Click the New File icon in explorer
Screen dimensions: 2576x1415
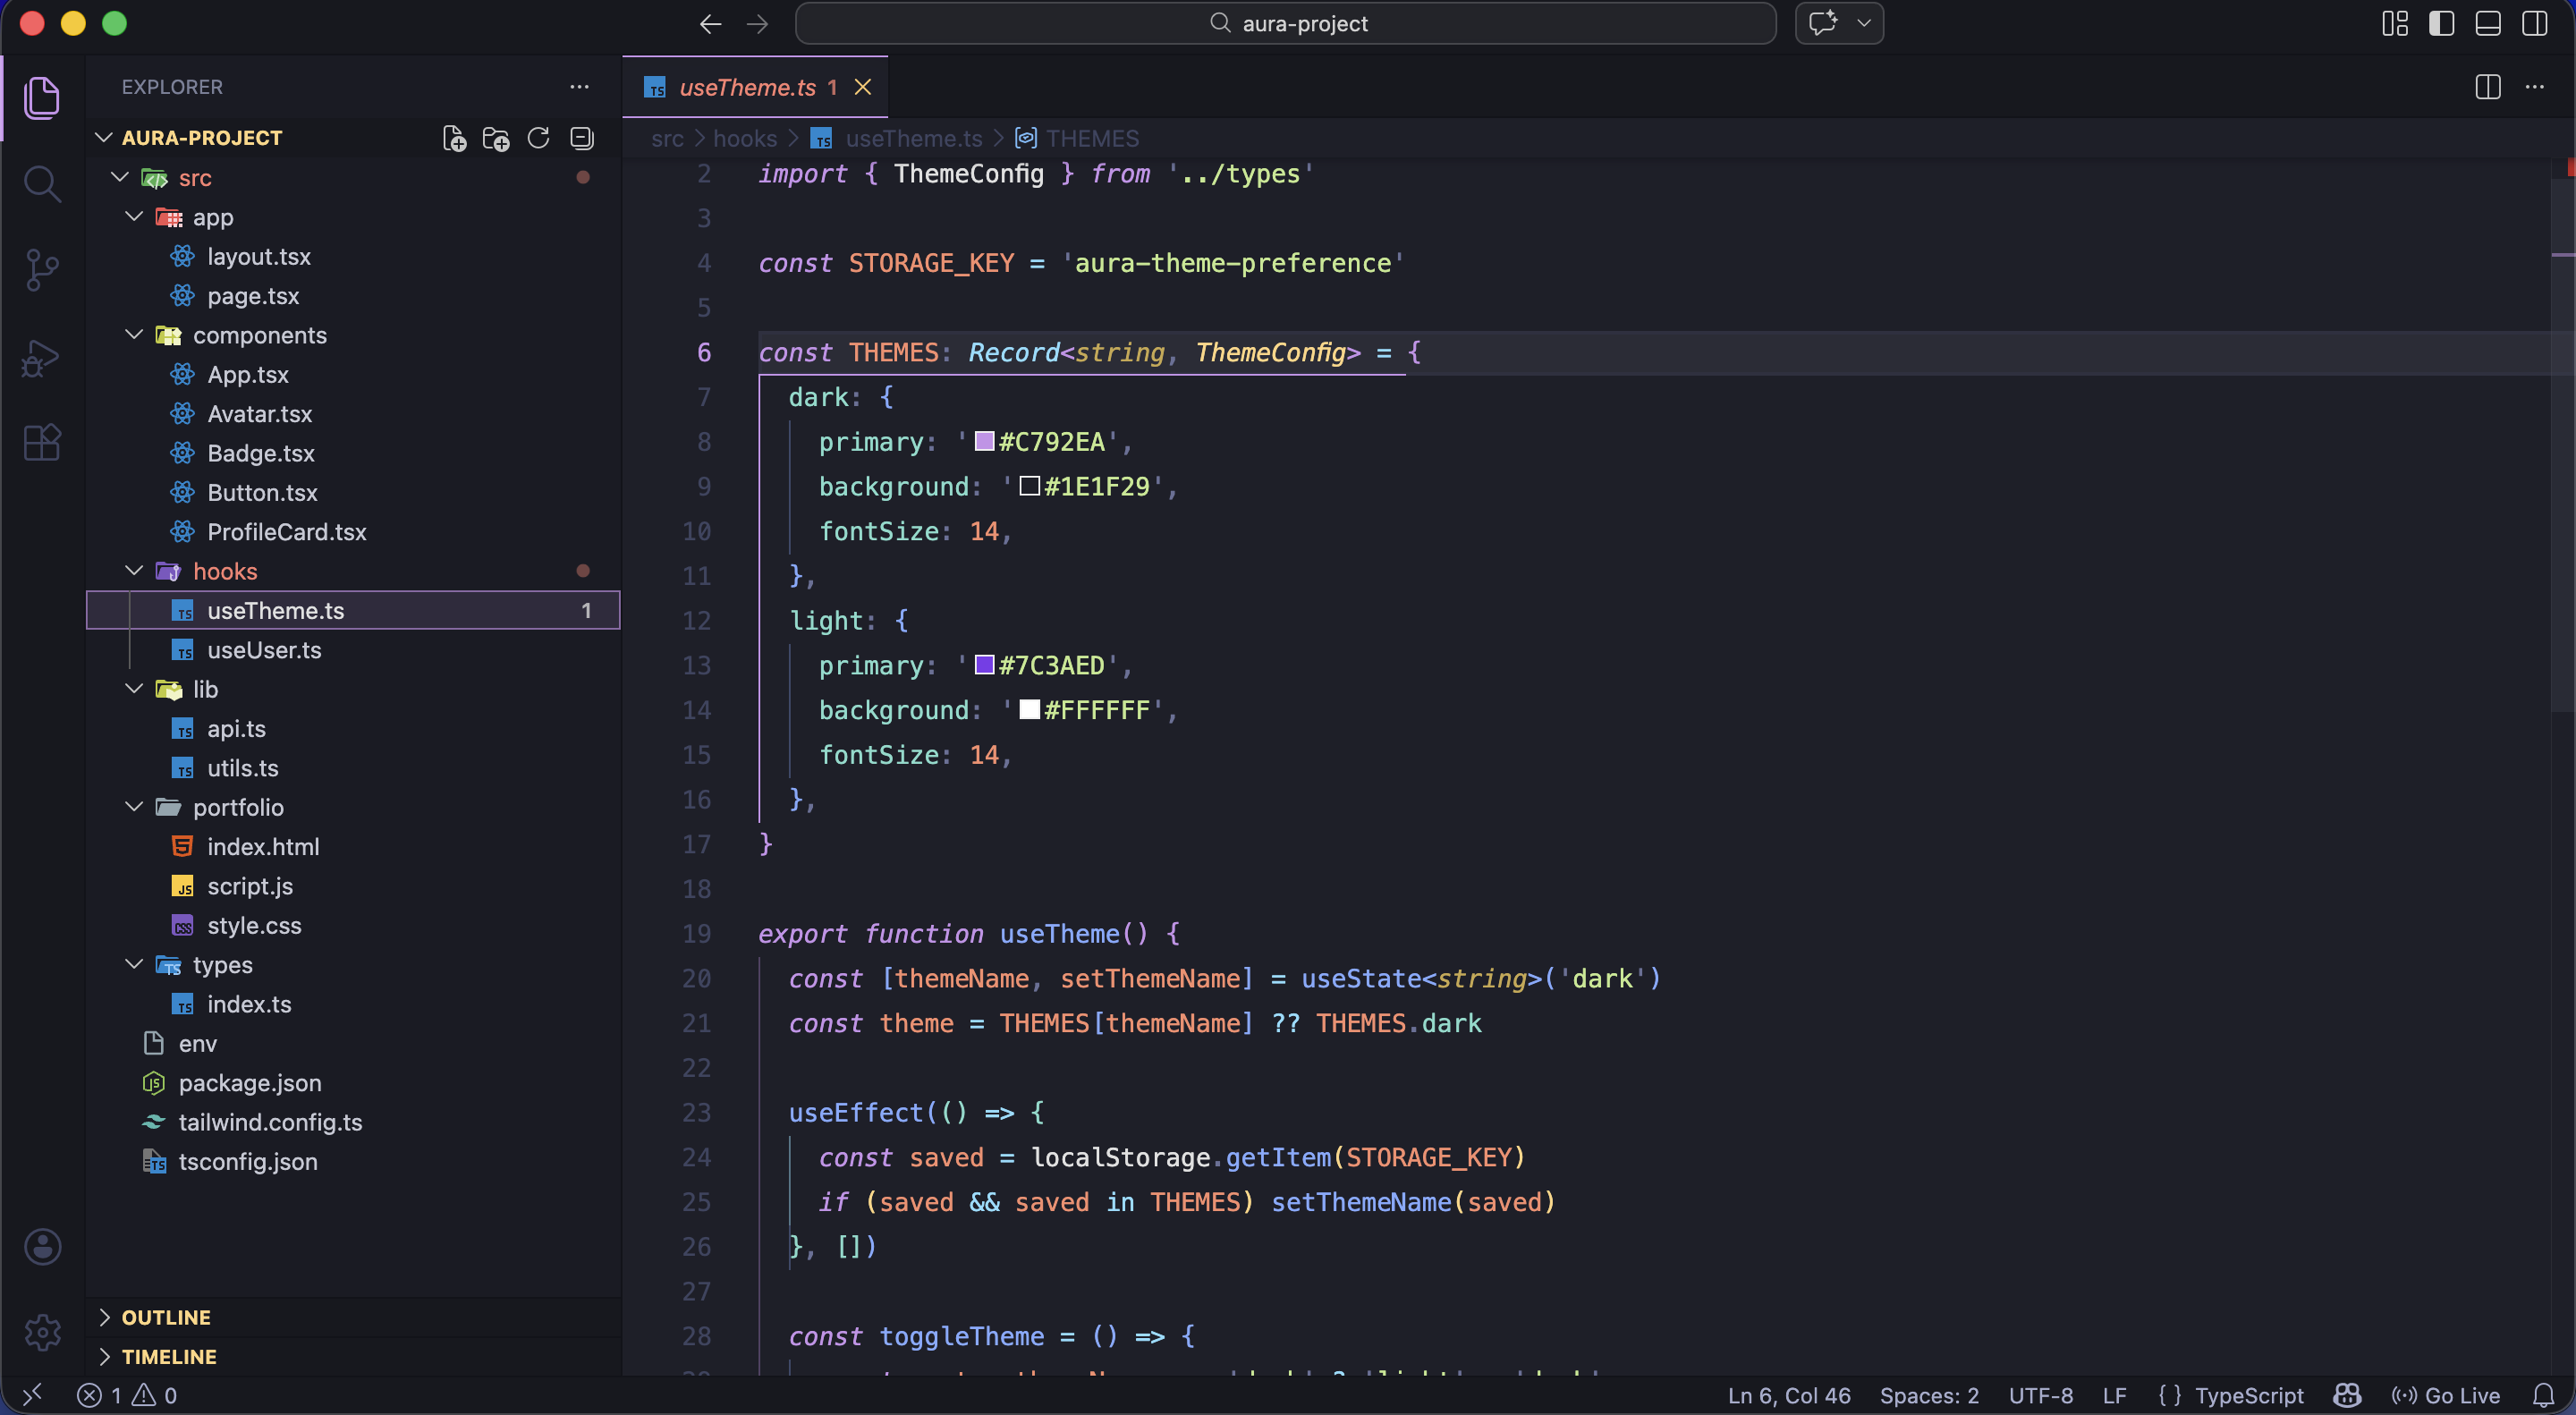tap(454, 138)
